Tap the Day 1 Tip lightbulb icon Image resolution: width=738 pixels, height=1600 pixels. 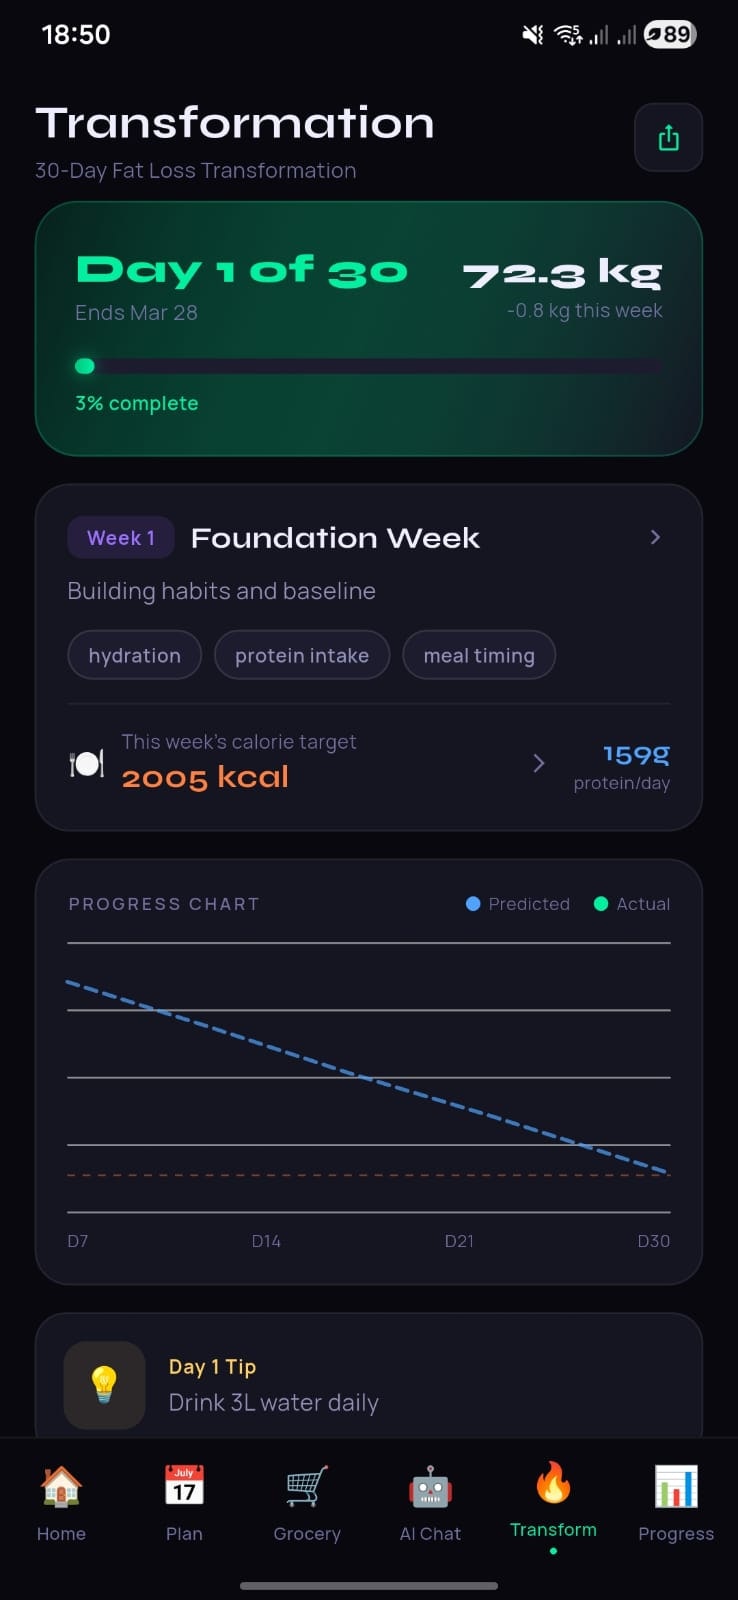pyautogui.click(x=105, y=1384)
